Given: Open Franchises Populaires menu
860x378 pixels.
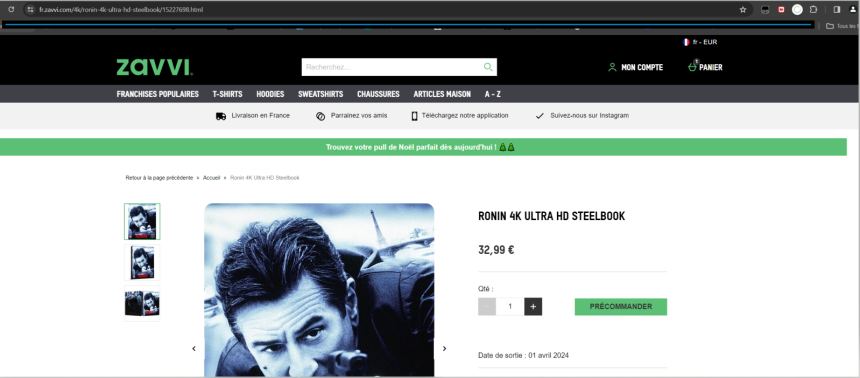Looking at the screenshot, I should 157,94.
